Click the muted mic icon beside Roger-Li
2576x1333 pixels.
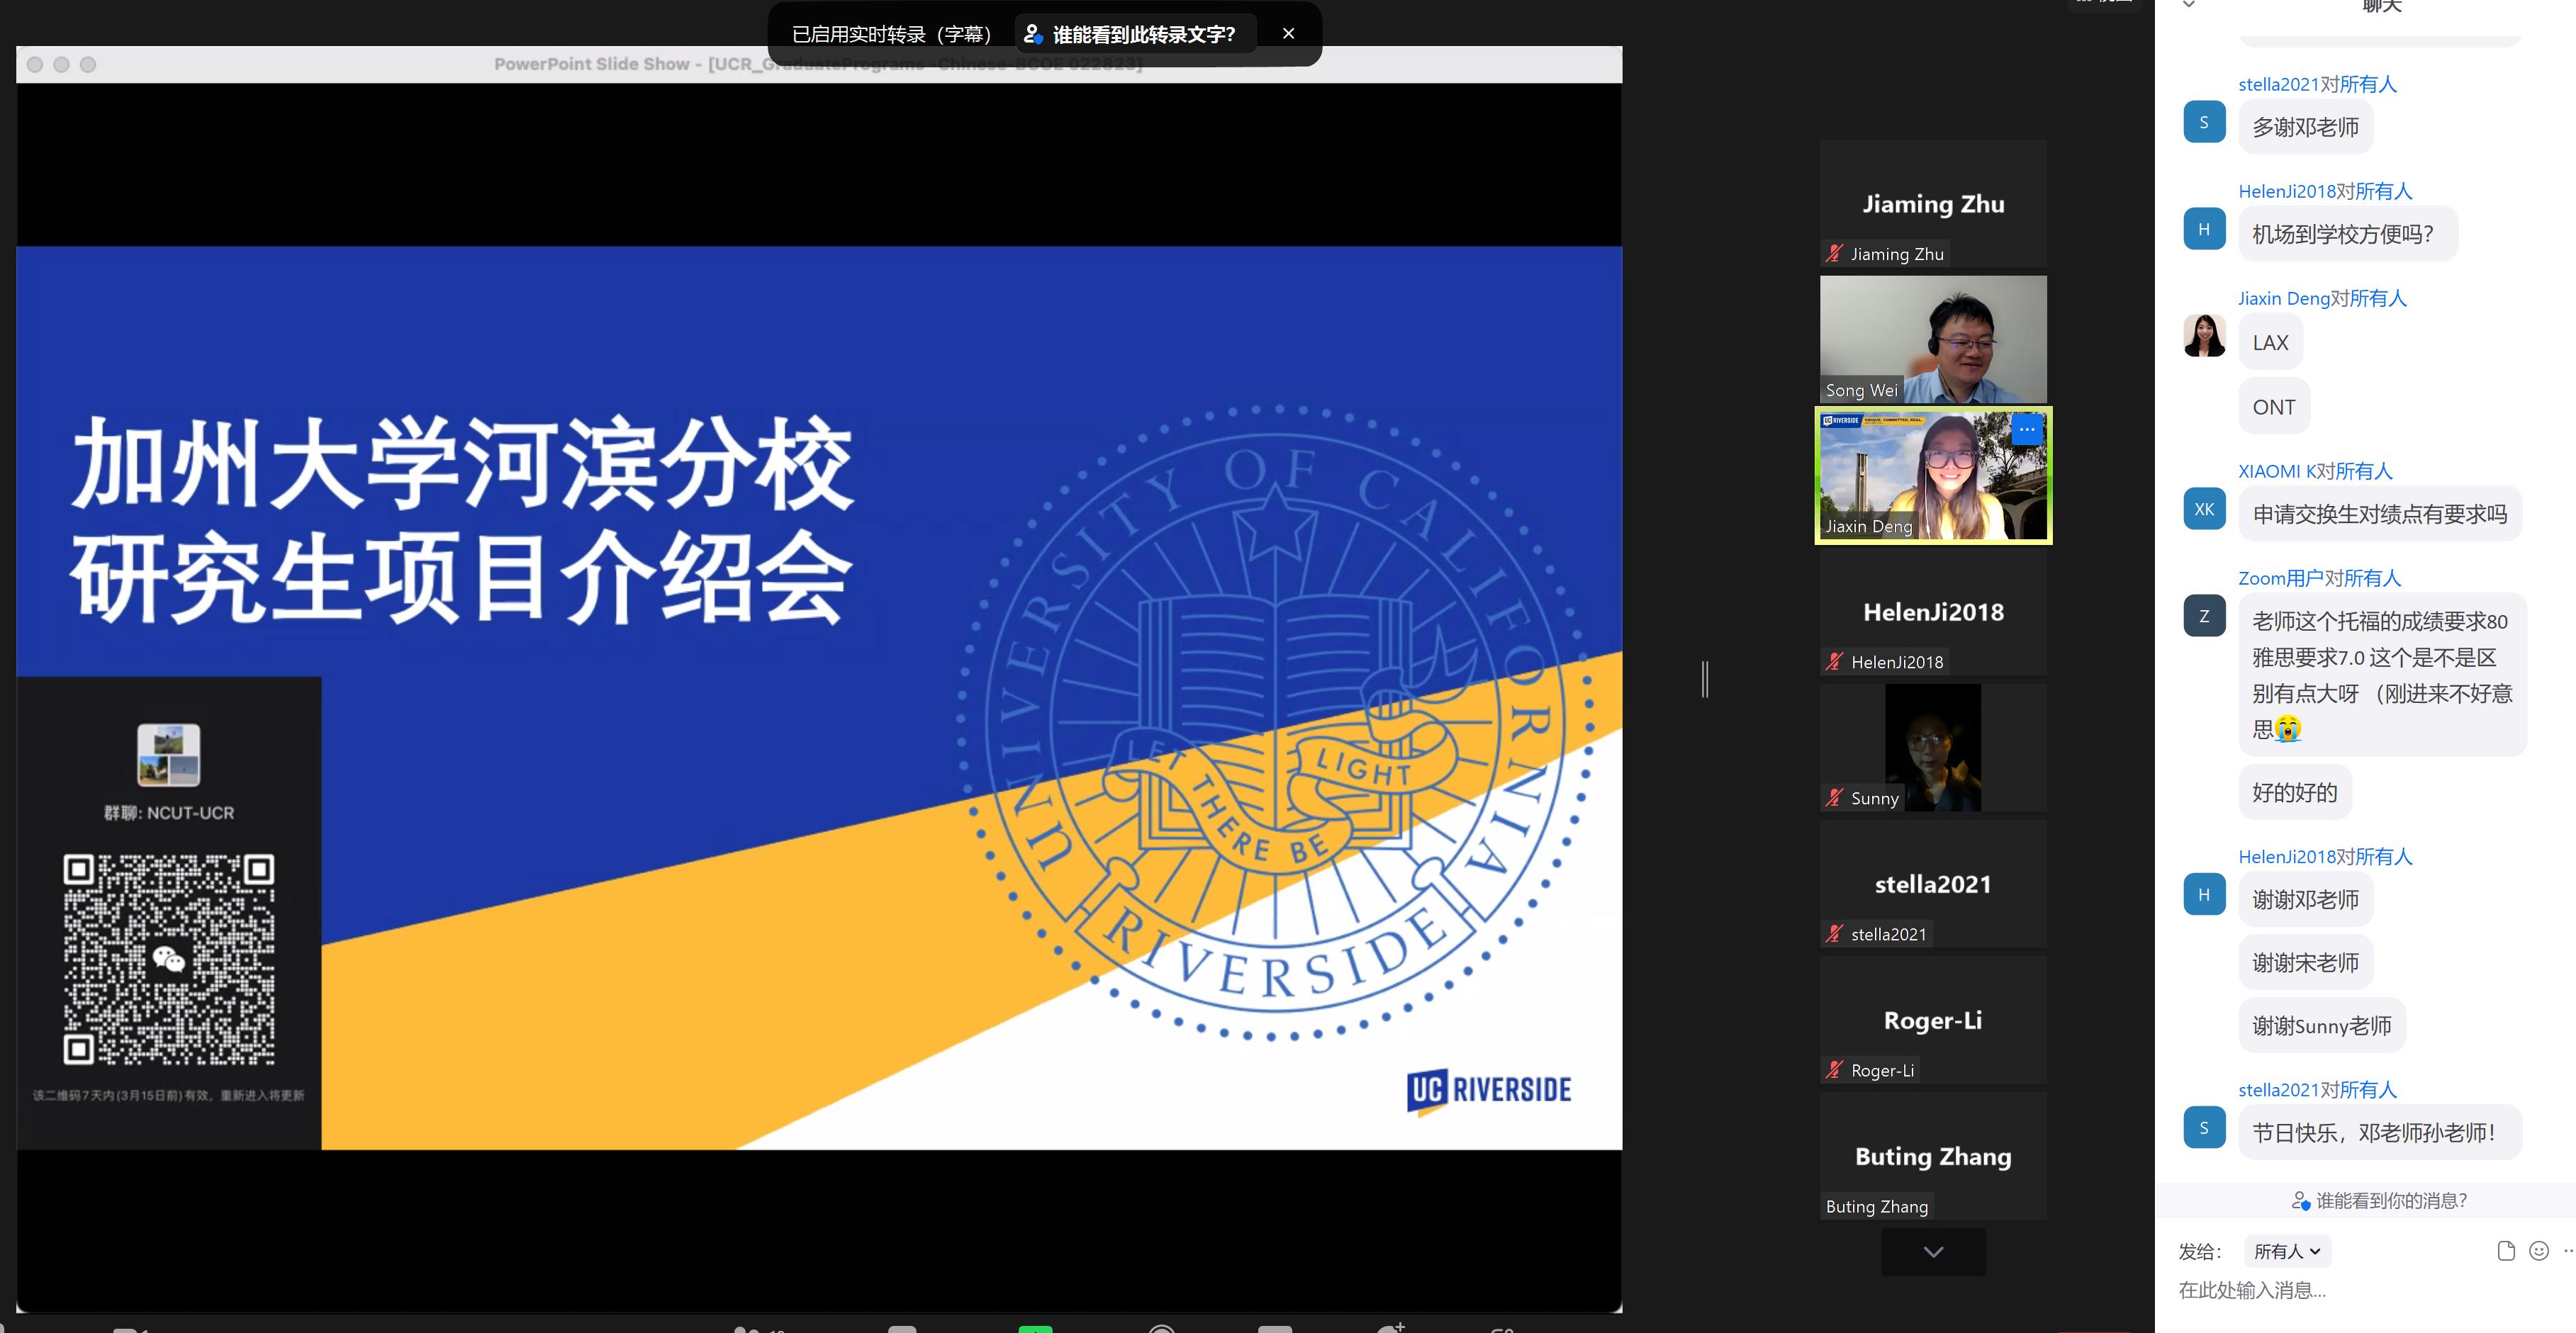pos(1834,1070)
